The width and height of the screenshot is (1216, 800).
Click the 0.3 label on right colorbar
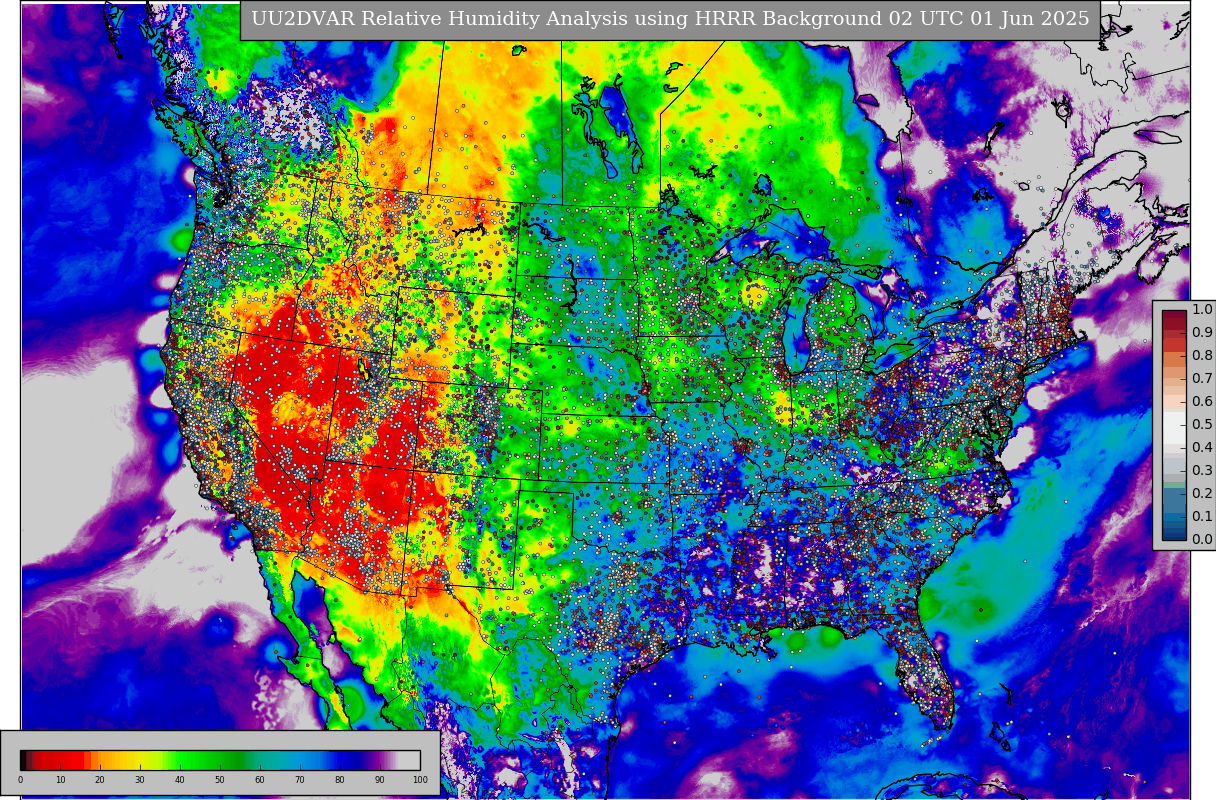1203,470
